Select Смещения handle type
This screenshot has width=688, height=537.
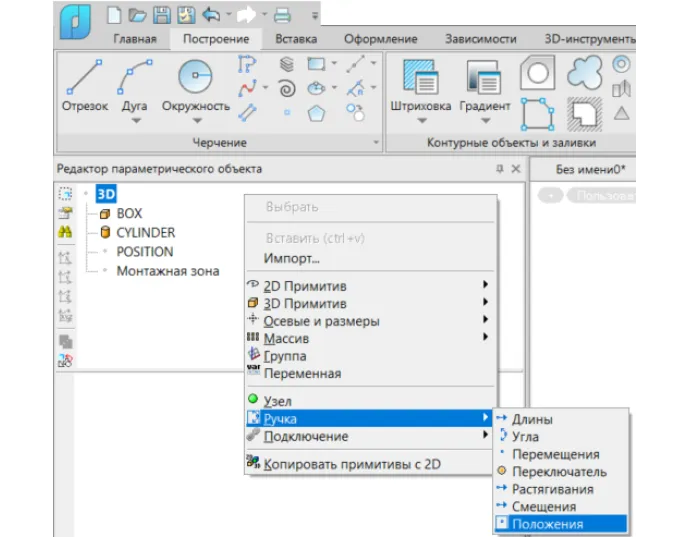[x=562, y=506]
